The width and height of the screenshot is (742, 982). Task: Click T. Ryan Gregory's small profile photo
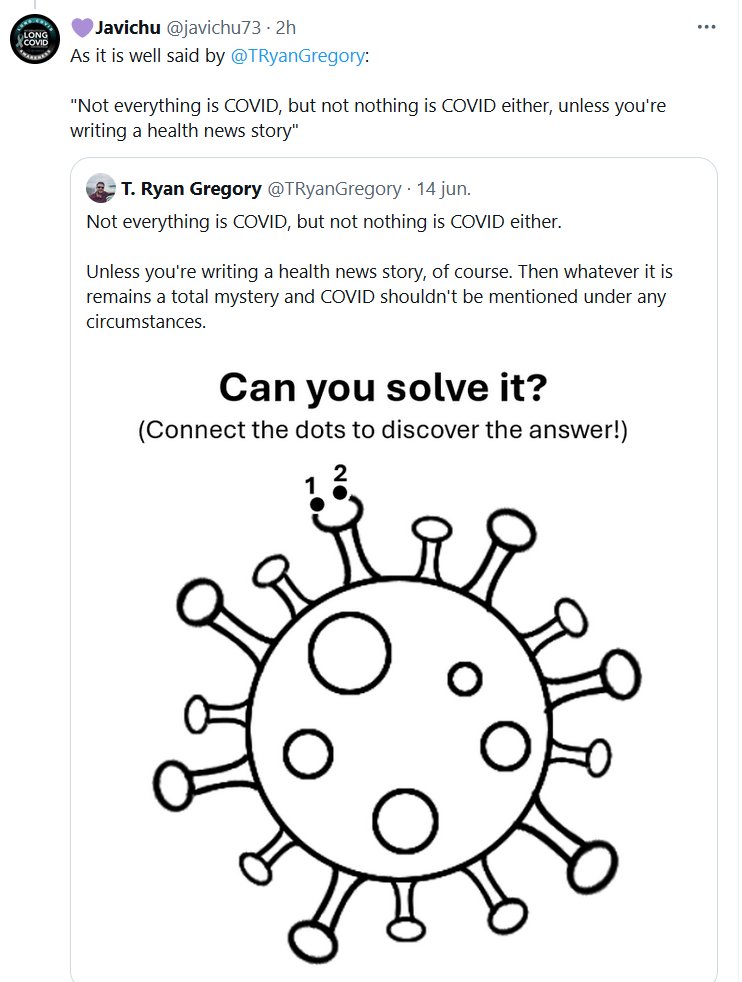click(101, 188)
